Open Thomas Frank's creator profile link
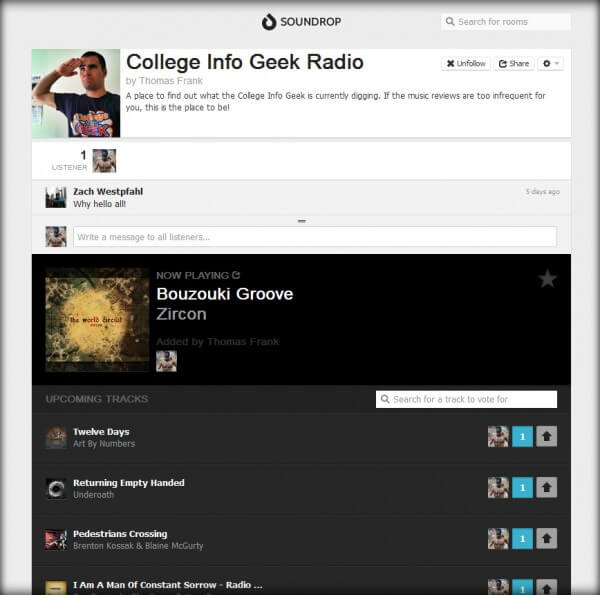 pyautogui.click(x=171, y=81)
